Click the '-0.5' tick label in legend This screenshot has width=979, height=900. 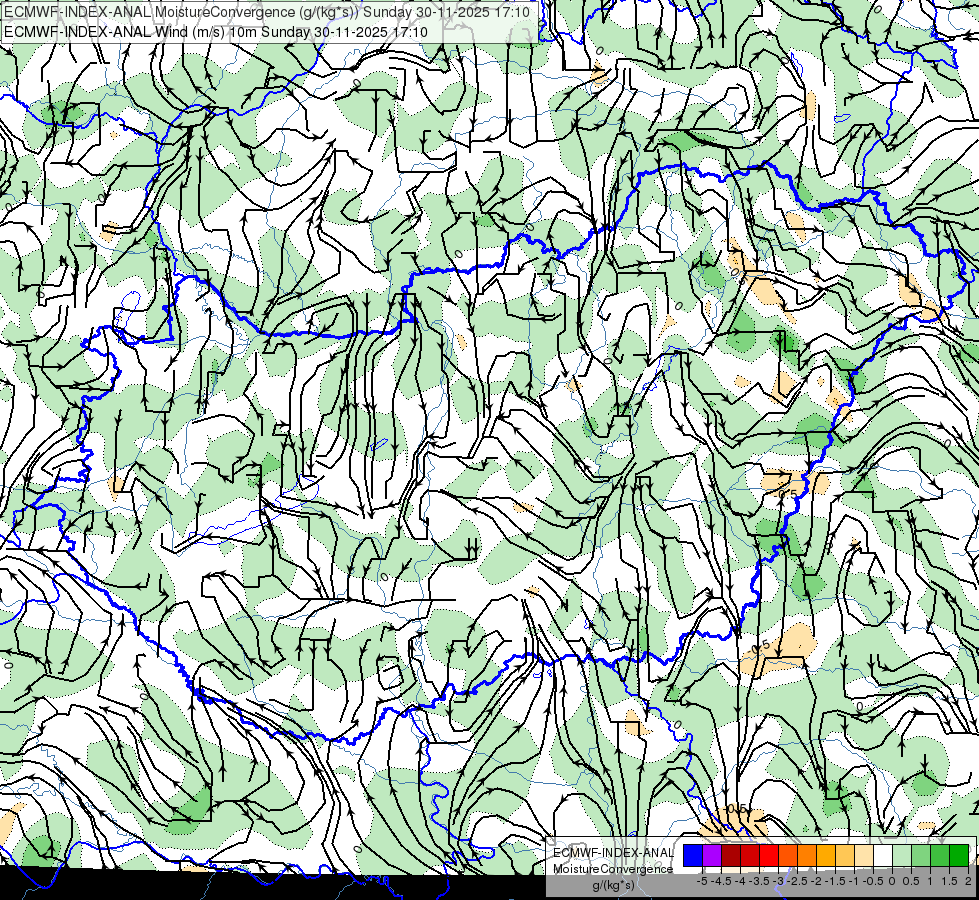(873, 881)
